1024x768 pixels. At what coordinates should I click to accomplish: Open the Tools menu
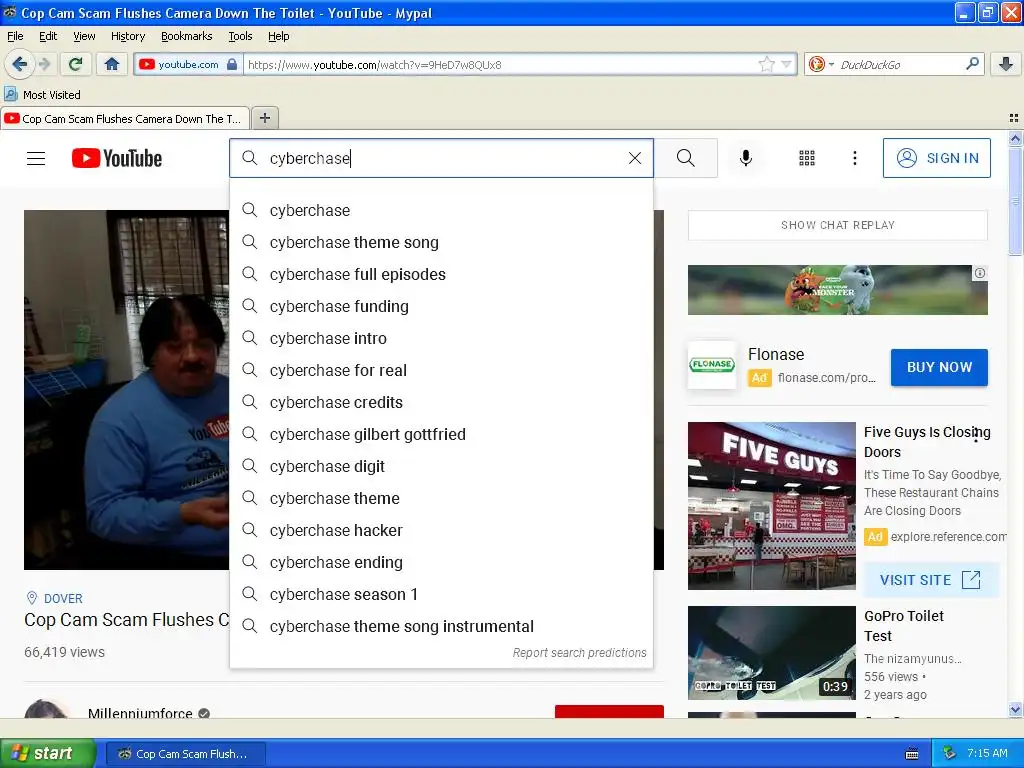240,36
